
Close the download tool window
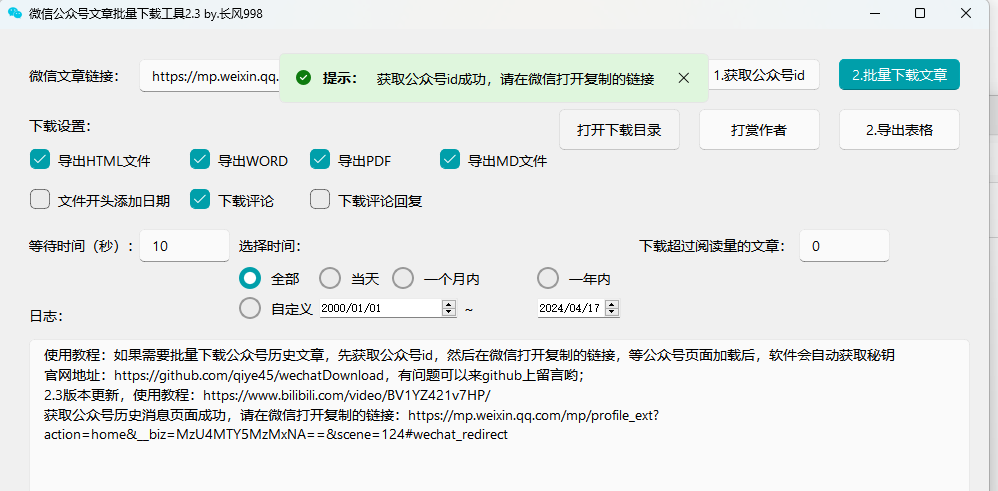point(966,13)
